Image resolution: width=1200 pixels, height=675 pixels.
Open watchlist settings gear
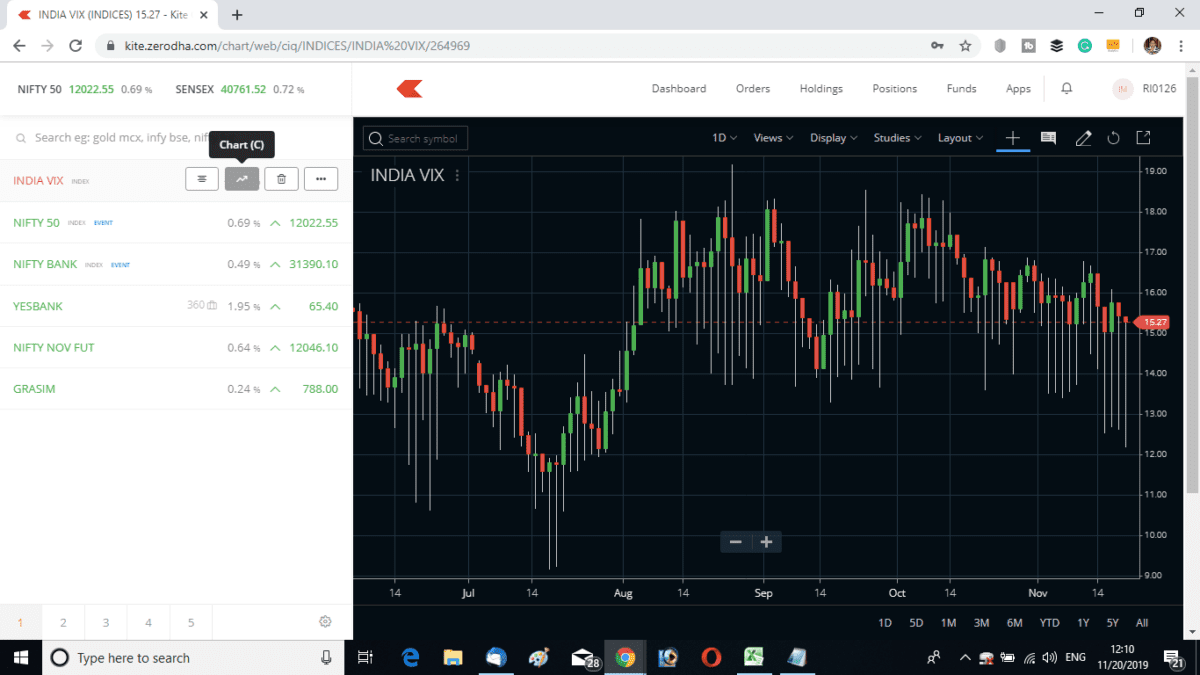click(x=325, y=622)
